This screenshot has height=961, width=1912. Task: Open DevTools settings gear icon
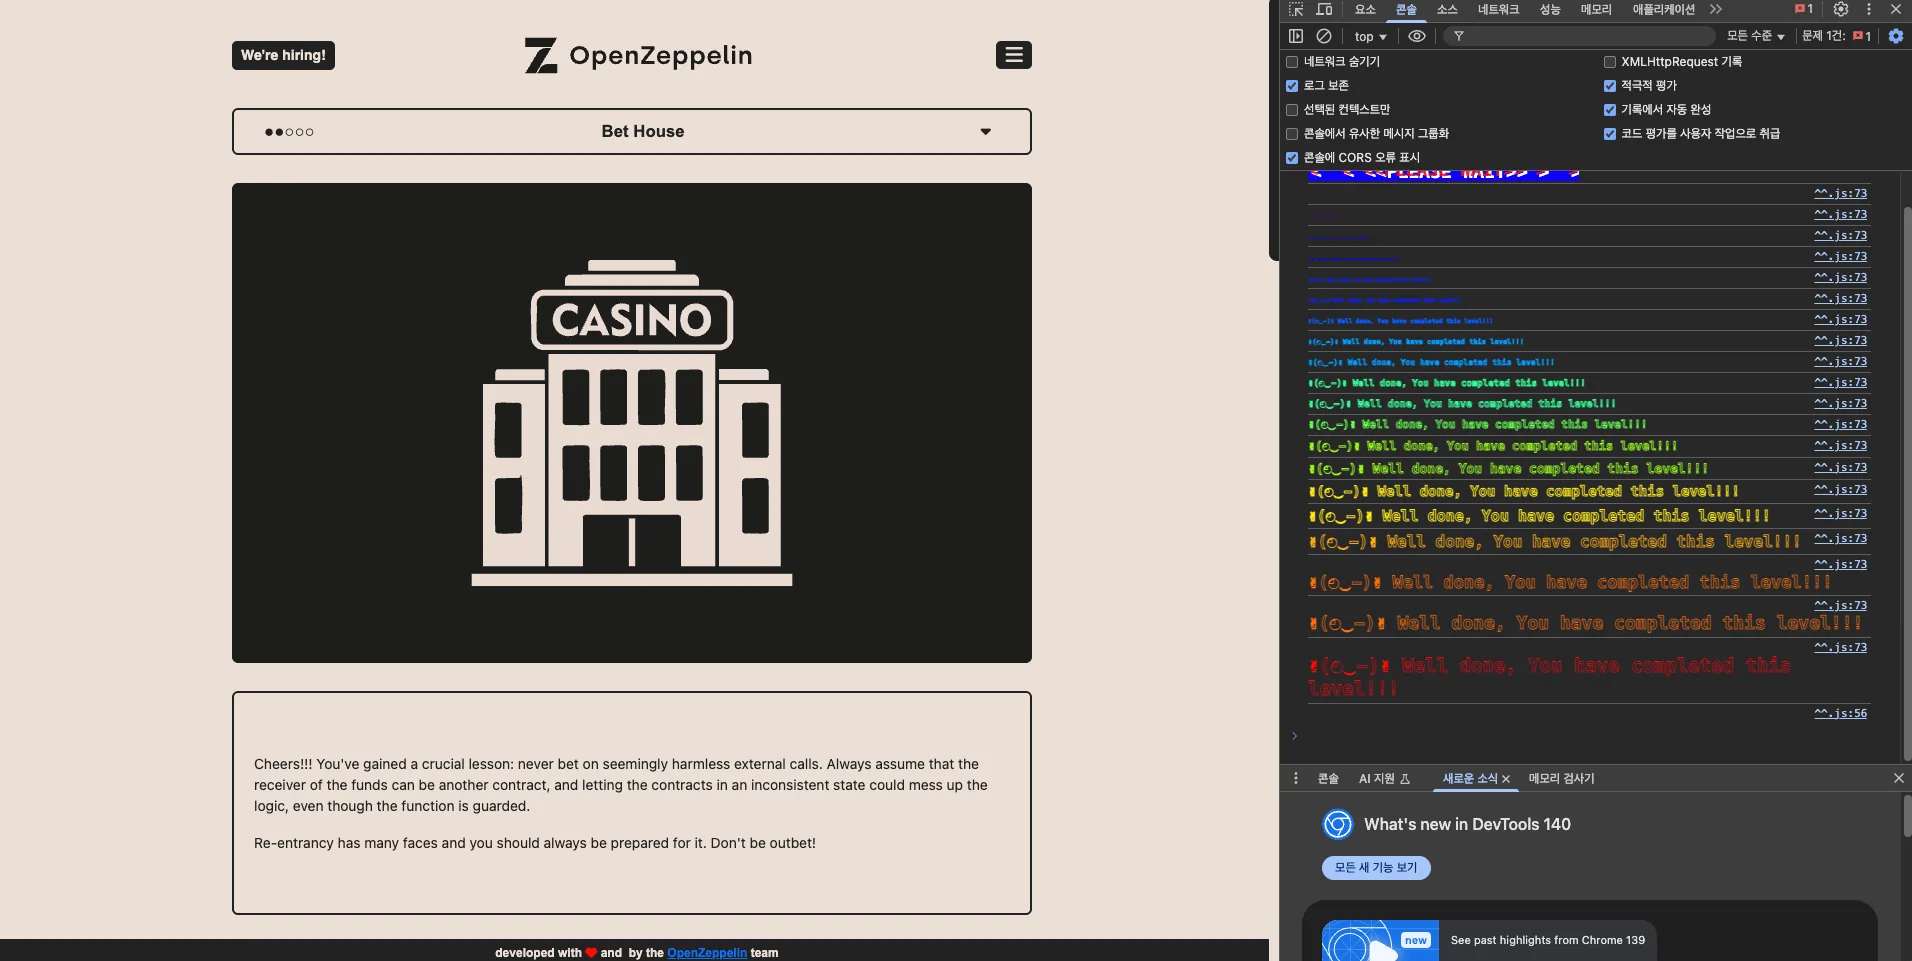[x=1841, y=9]
